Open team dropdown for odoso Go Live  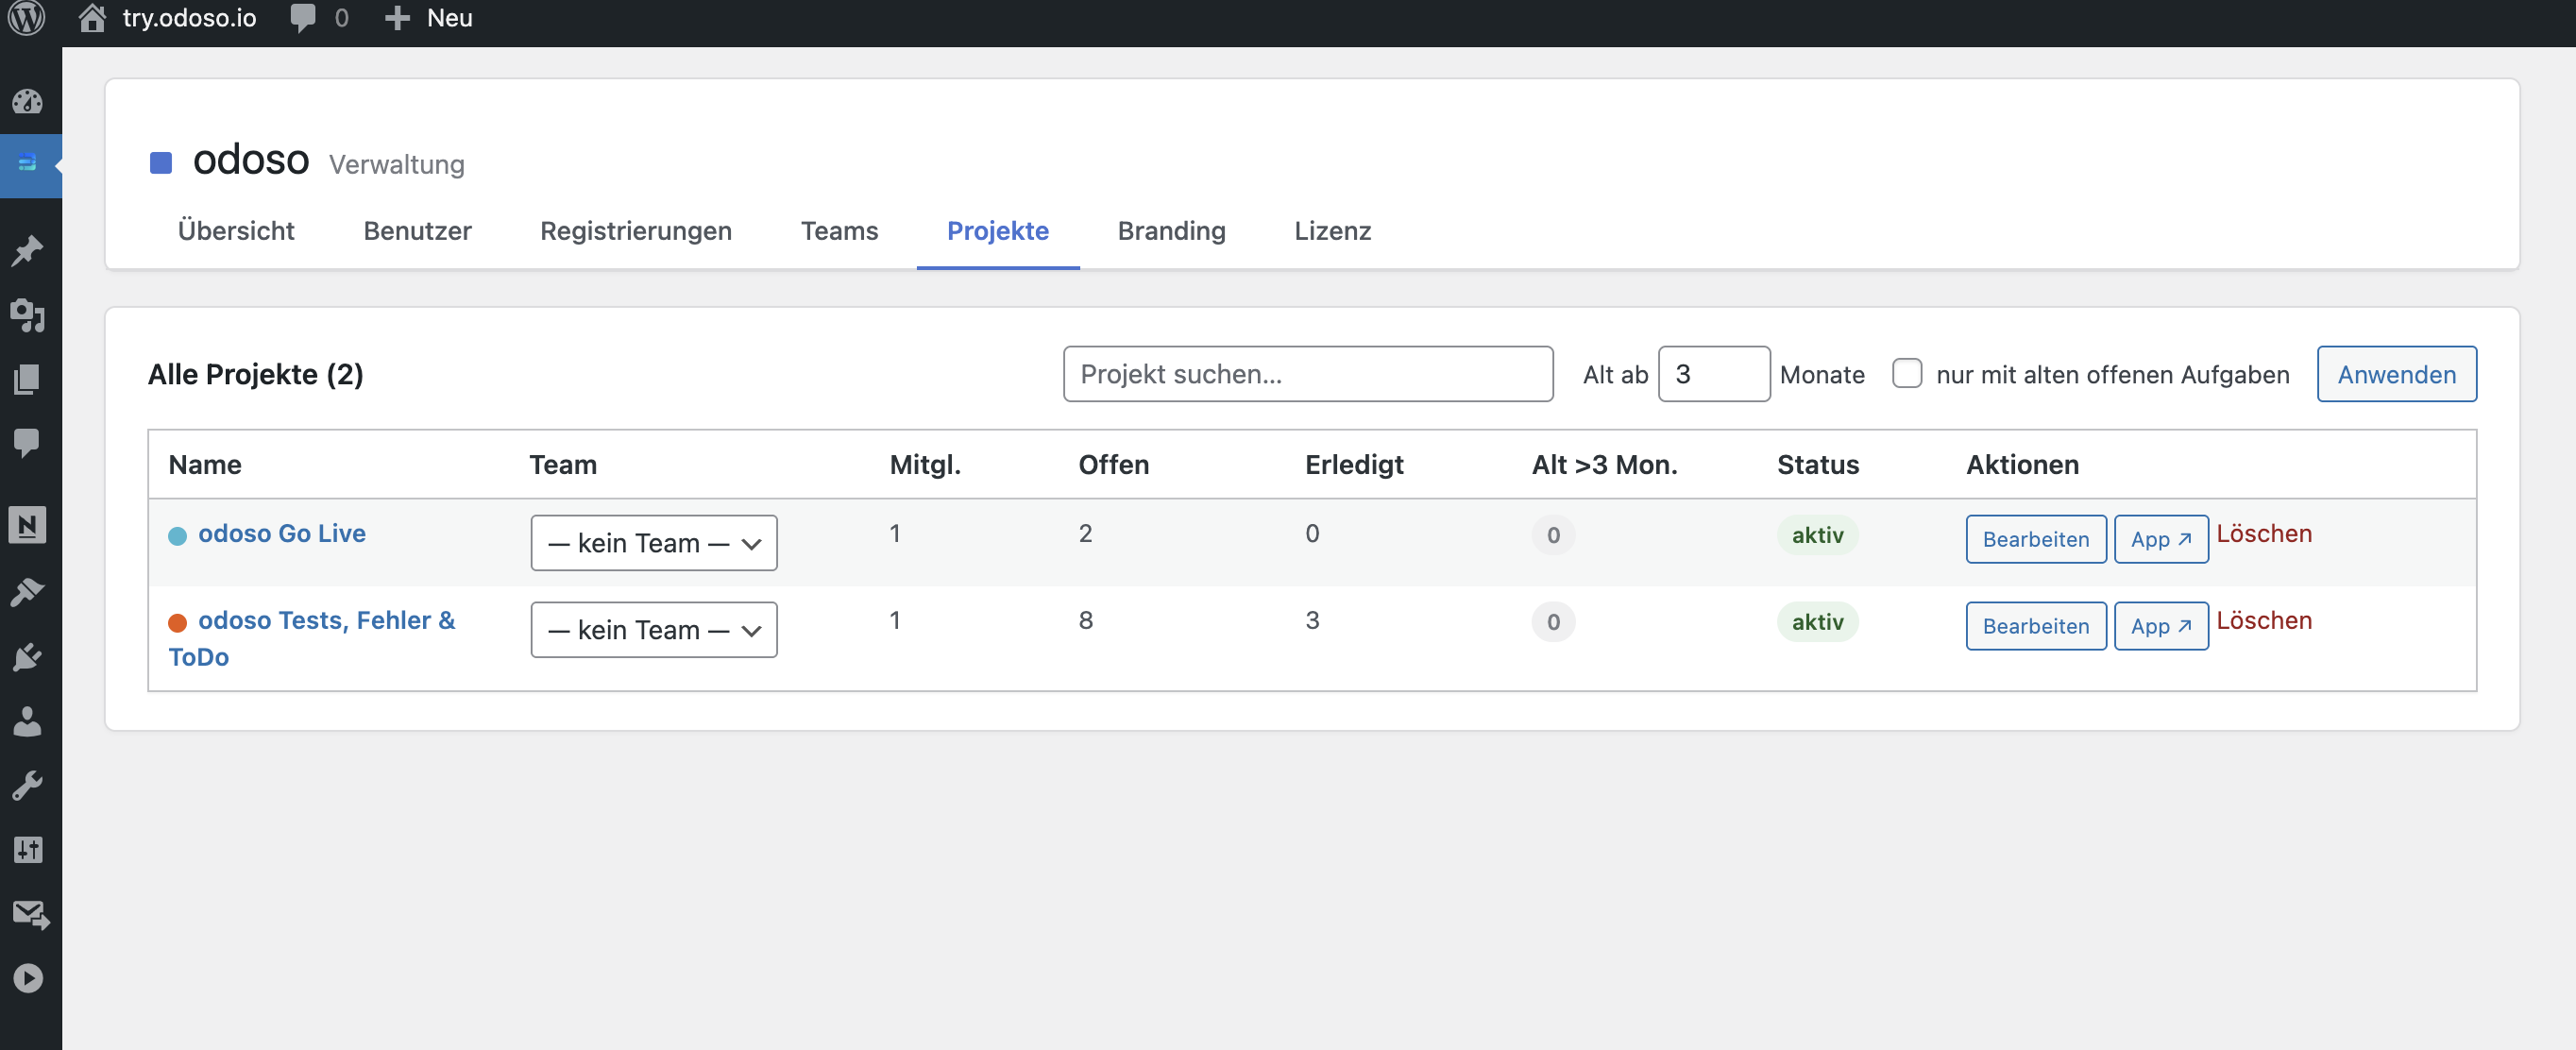[x=654, y=543]
